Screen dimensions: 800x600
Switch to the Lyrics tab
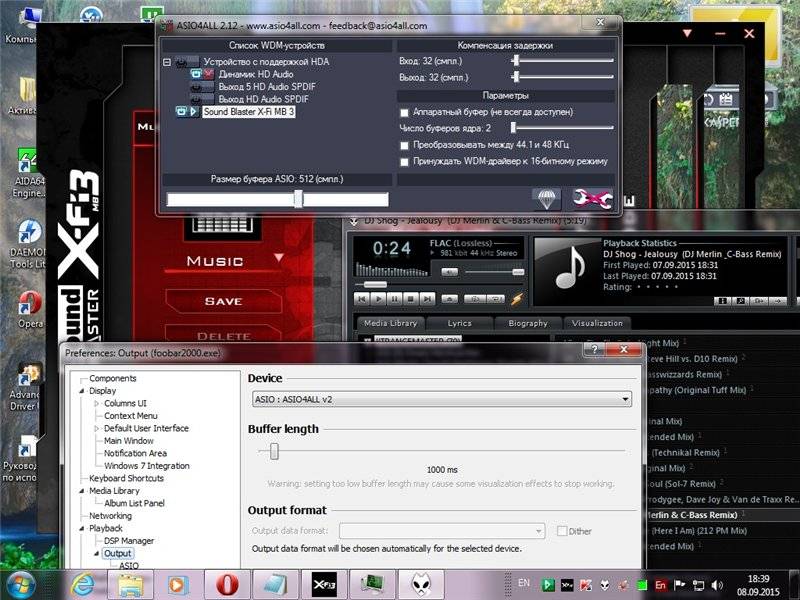[x=460, y=323]
